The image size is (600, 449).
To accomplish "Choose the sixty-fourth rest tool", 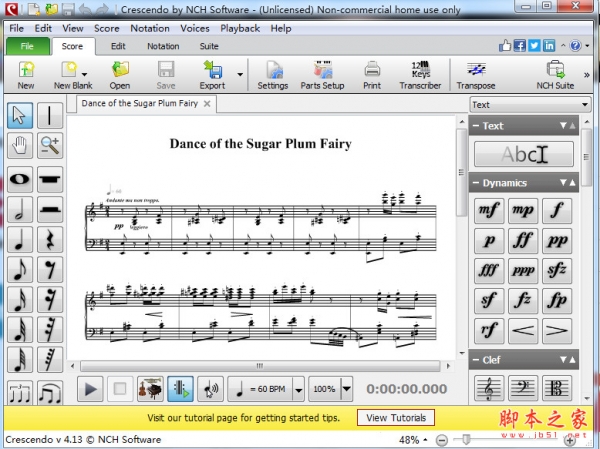I will pyautogui.click(x=50, y=360).
